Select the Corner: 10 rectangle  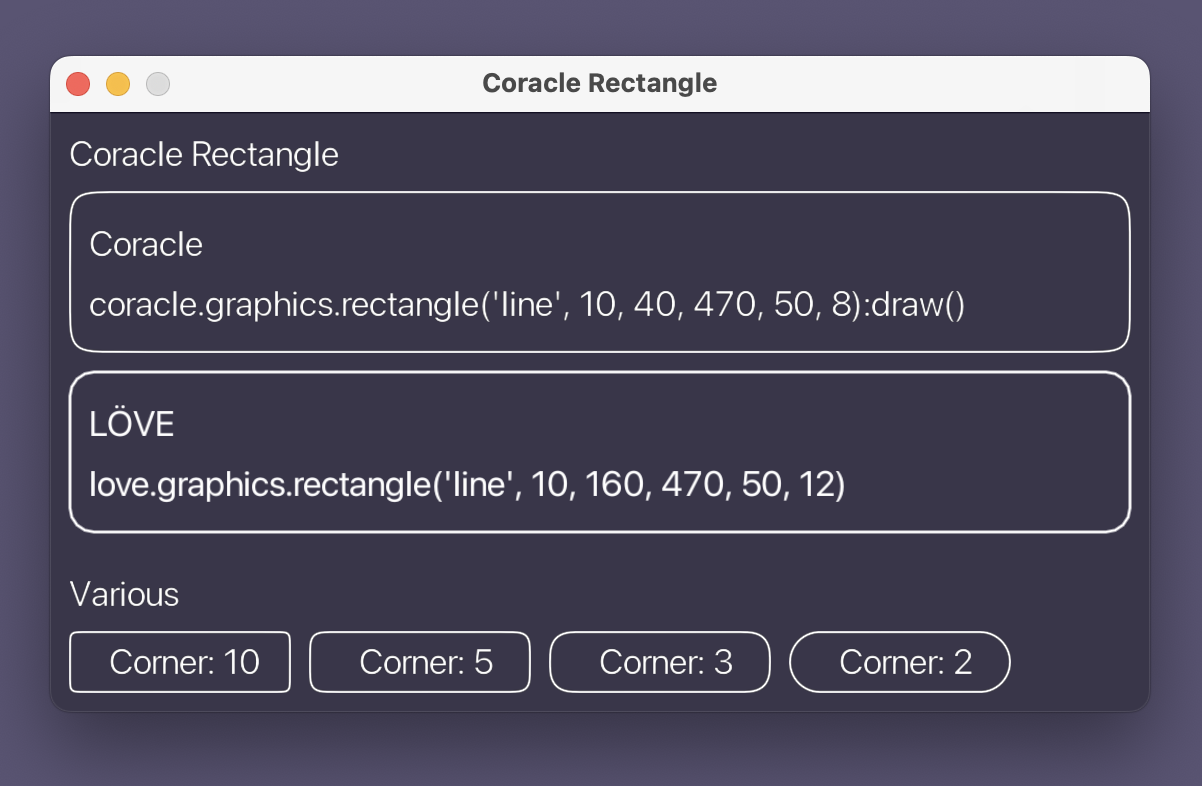click(180, 662)
